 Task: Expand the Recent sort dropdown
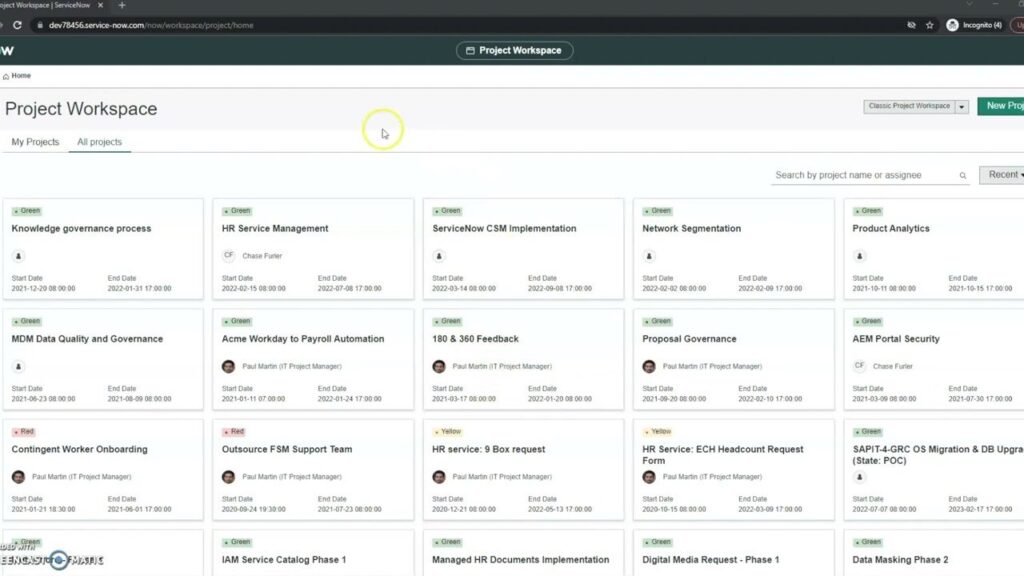click(1002, 174)
